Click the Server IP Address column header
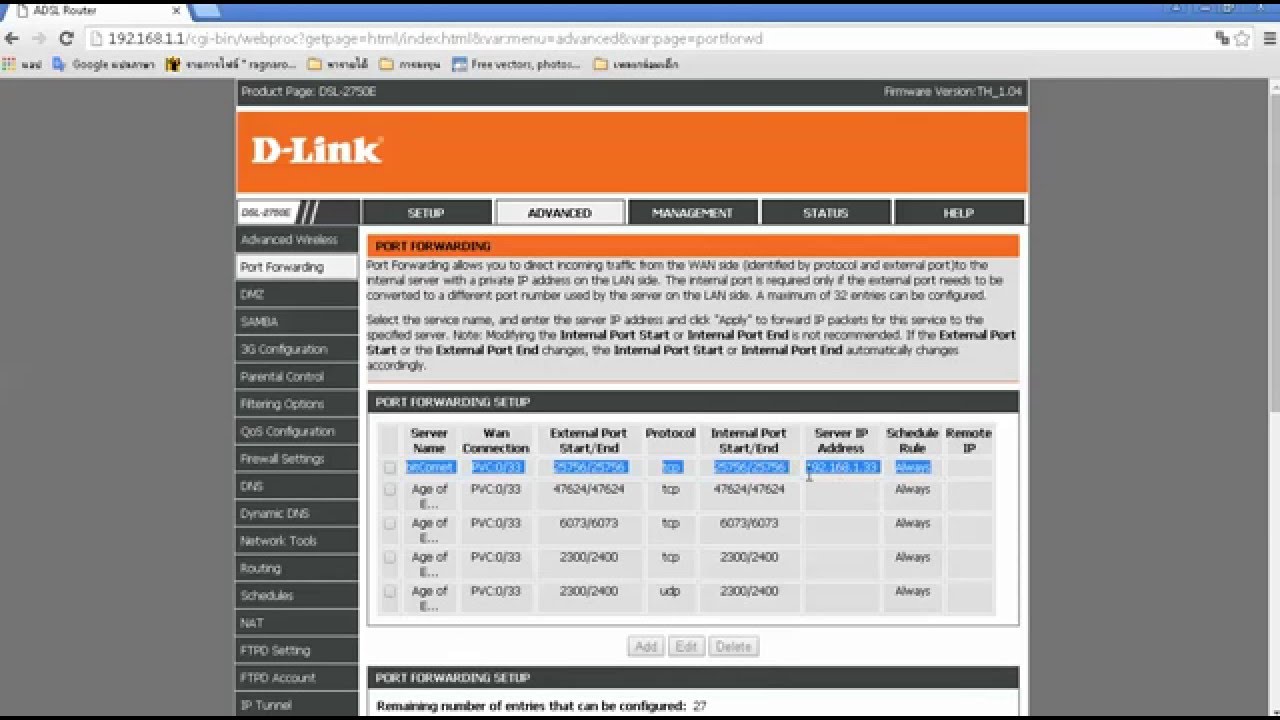 [841, 440]
